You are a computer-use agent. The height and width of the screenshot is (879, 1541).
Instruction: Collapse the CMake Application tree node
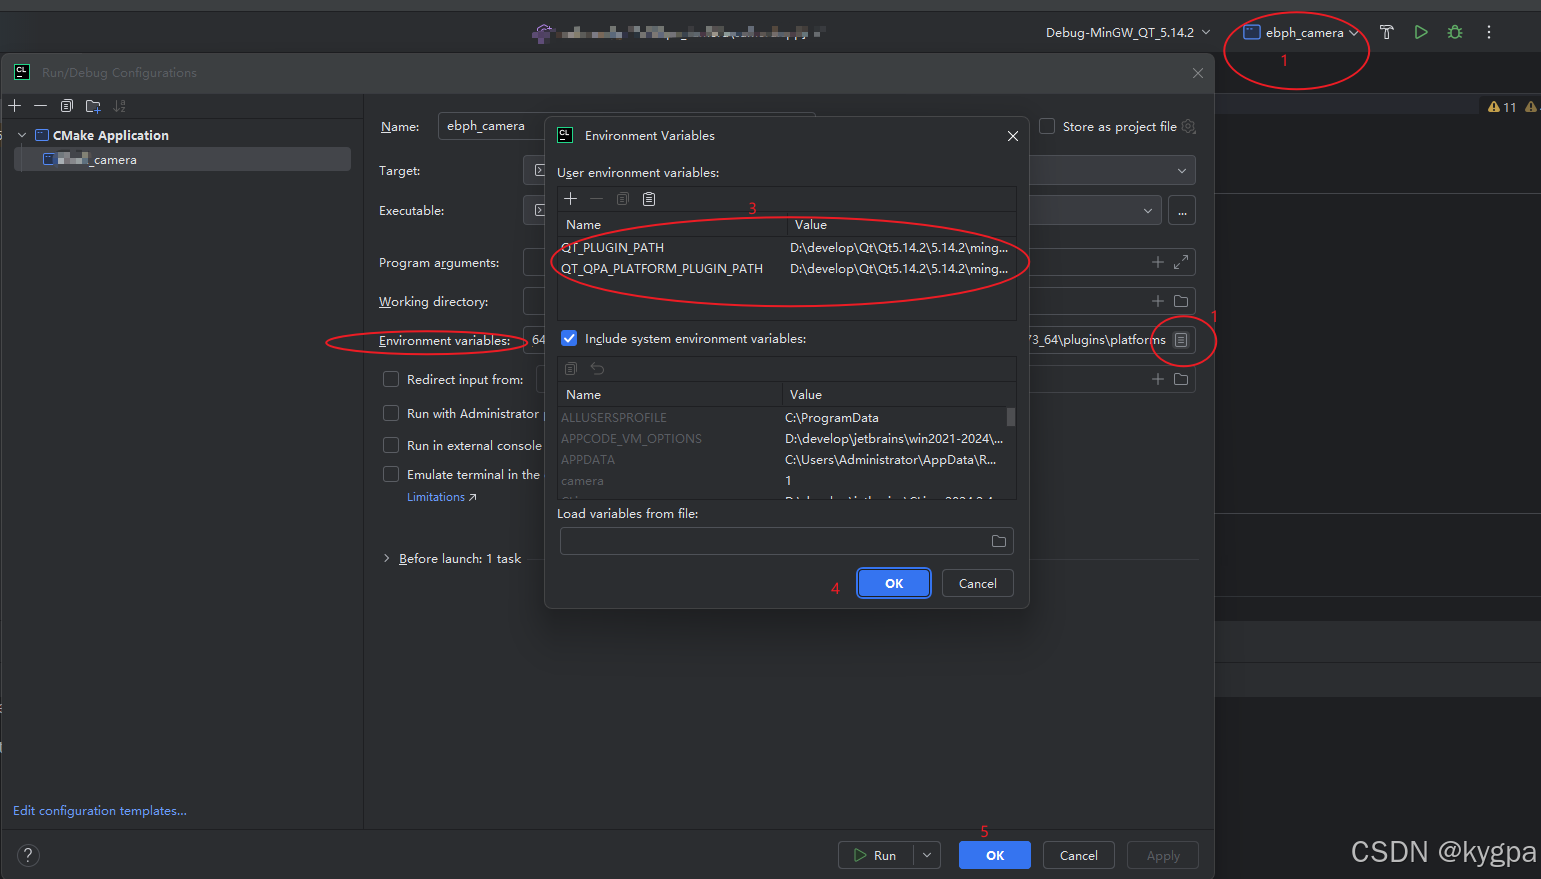tap(21, 135)
